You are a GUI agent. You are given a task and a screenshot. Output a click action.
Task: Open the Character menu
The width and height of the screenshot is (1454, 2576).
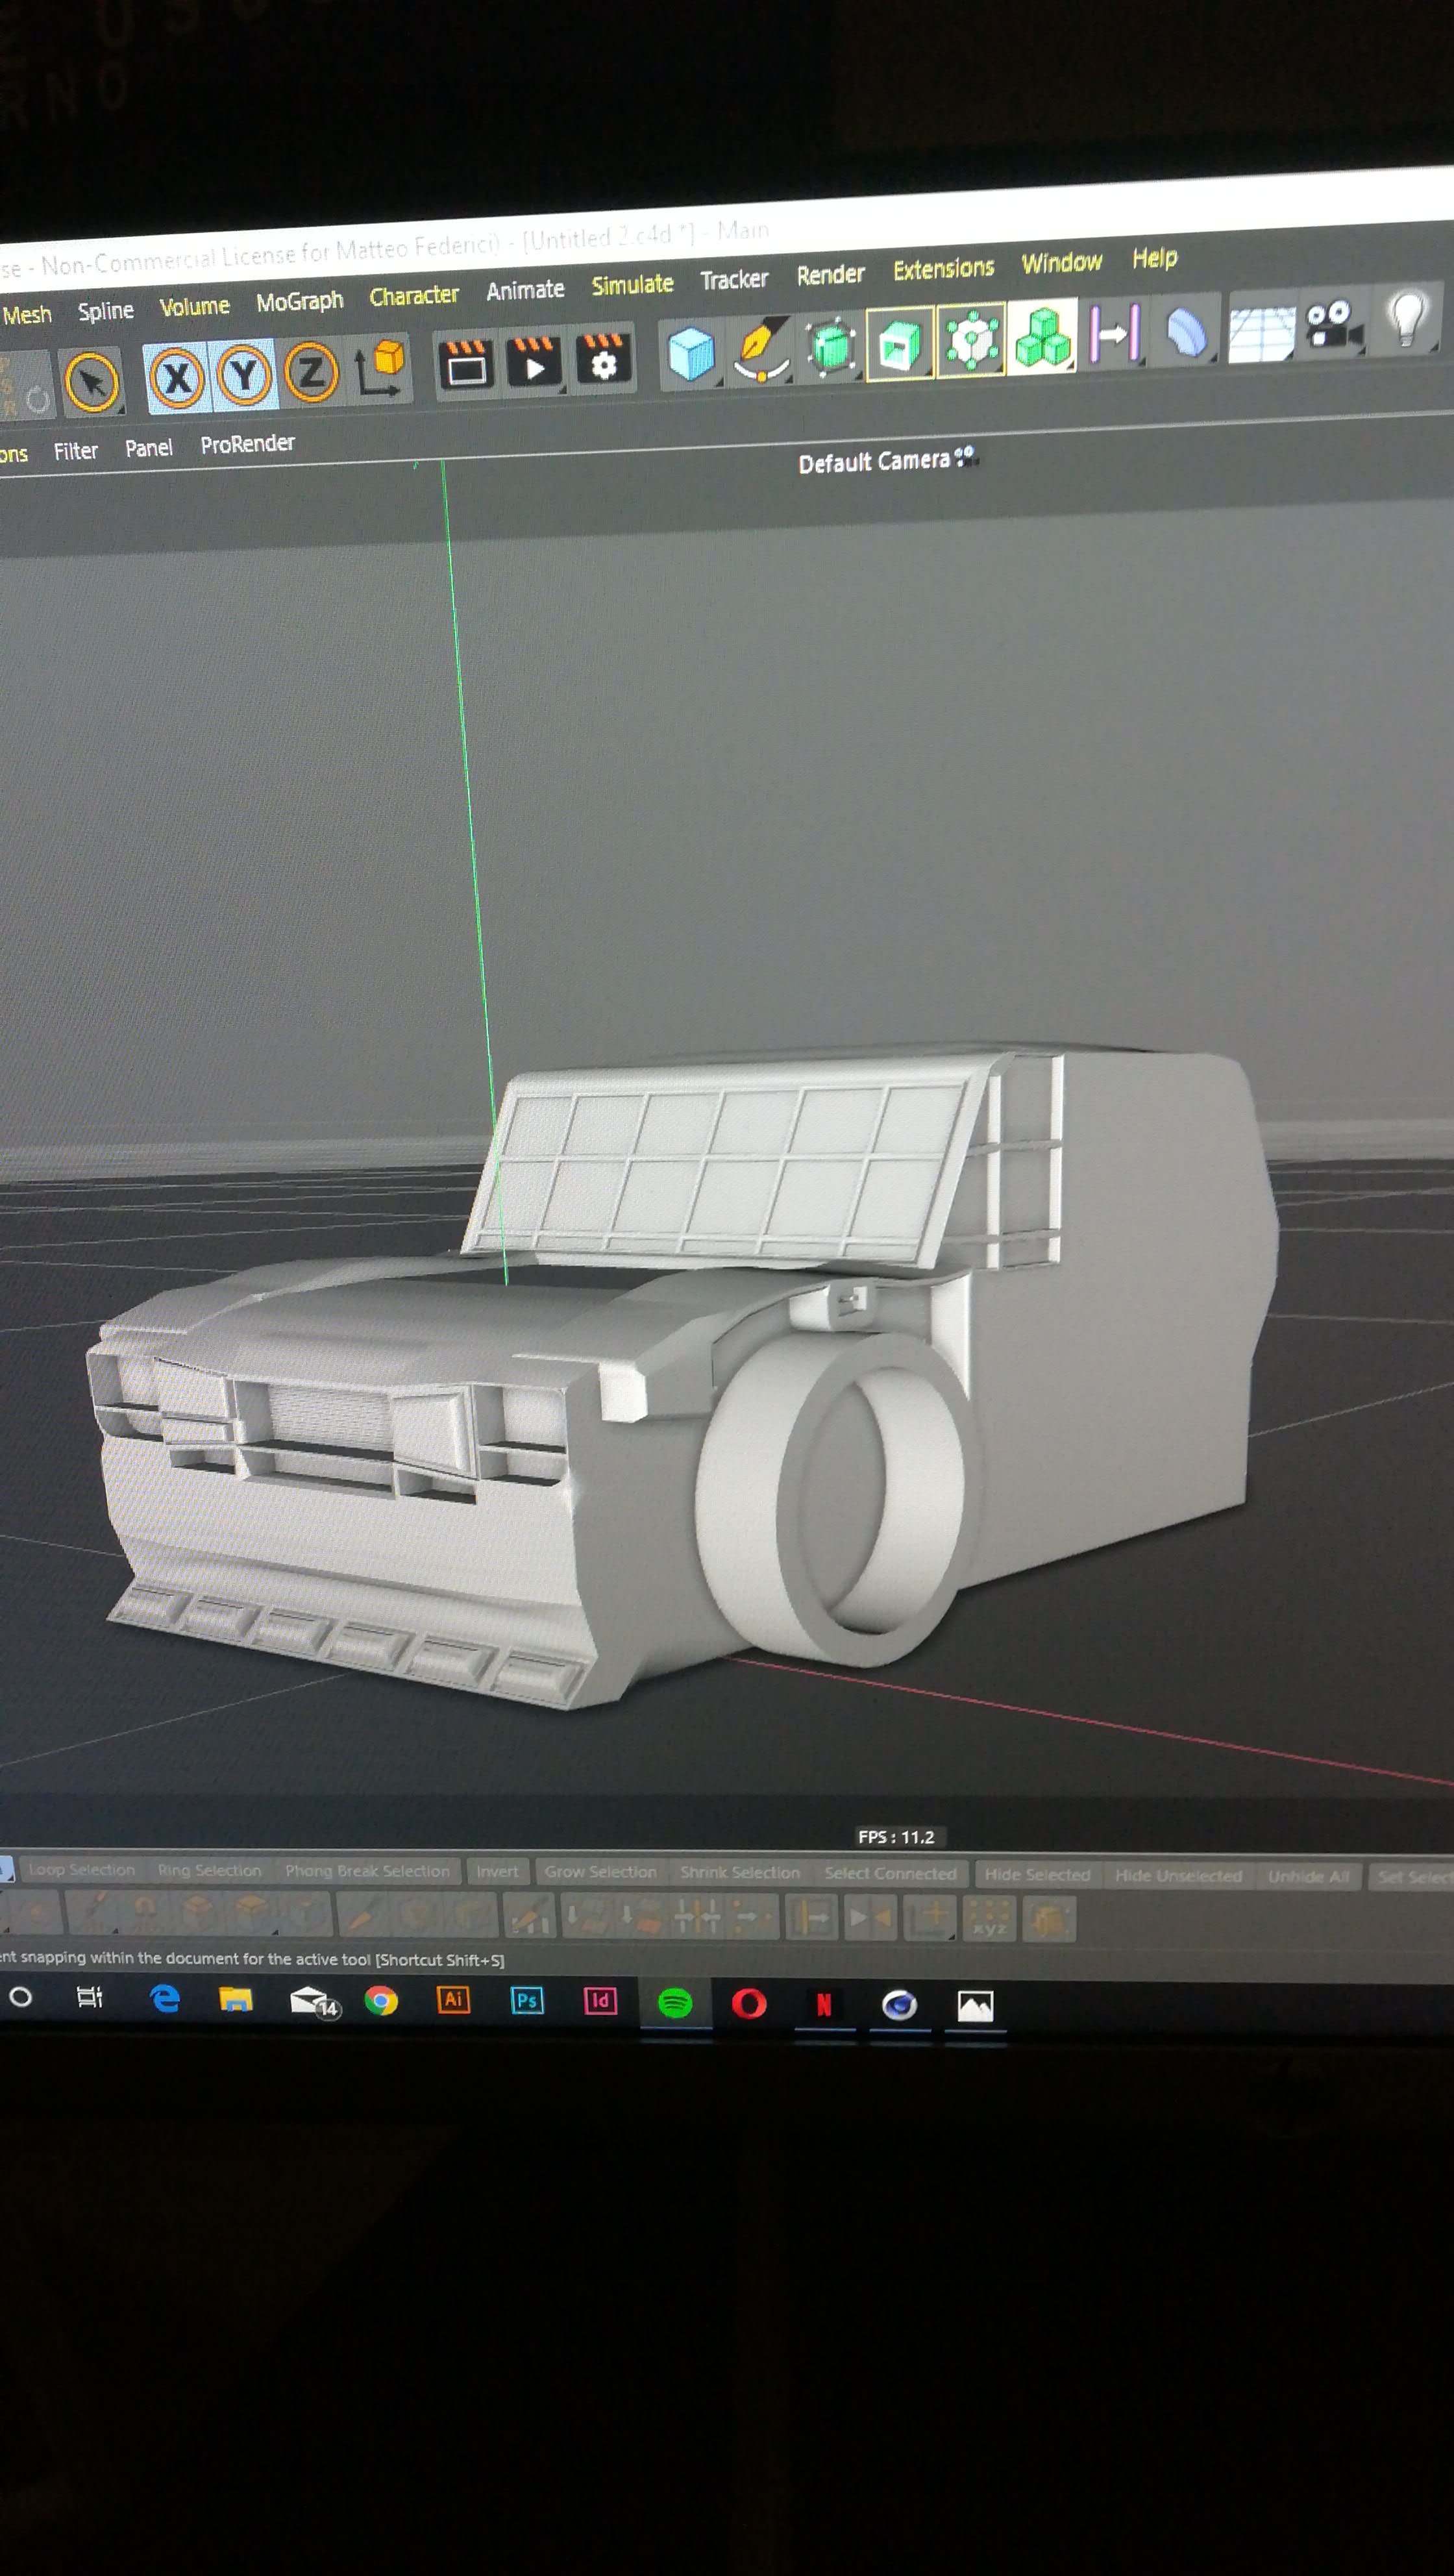coord(413,296)
